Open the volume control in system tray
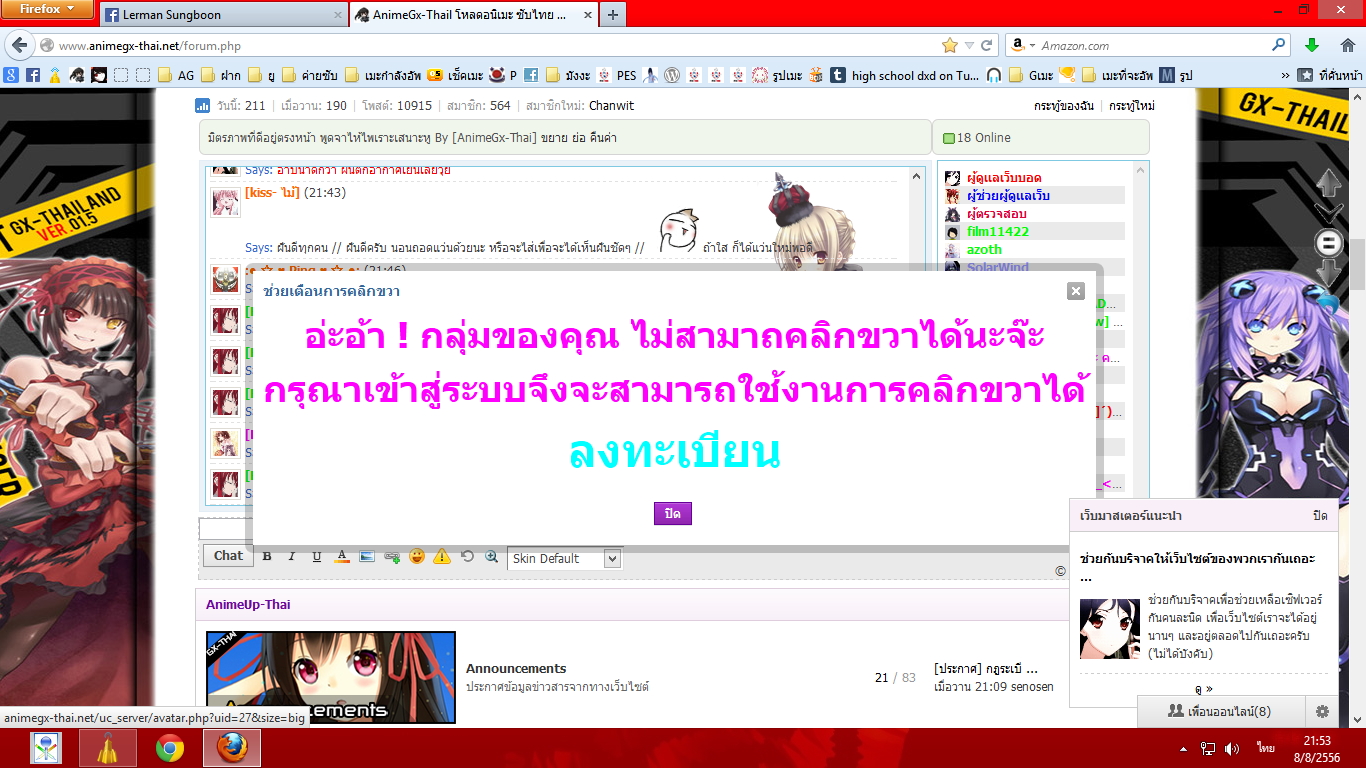The image size is (1366, 768). (x=1231, y=748)
